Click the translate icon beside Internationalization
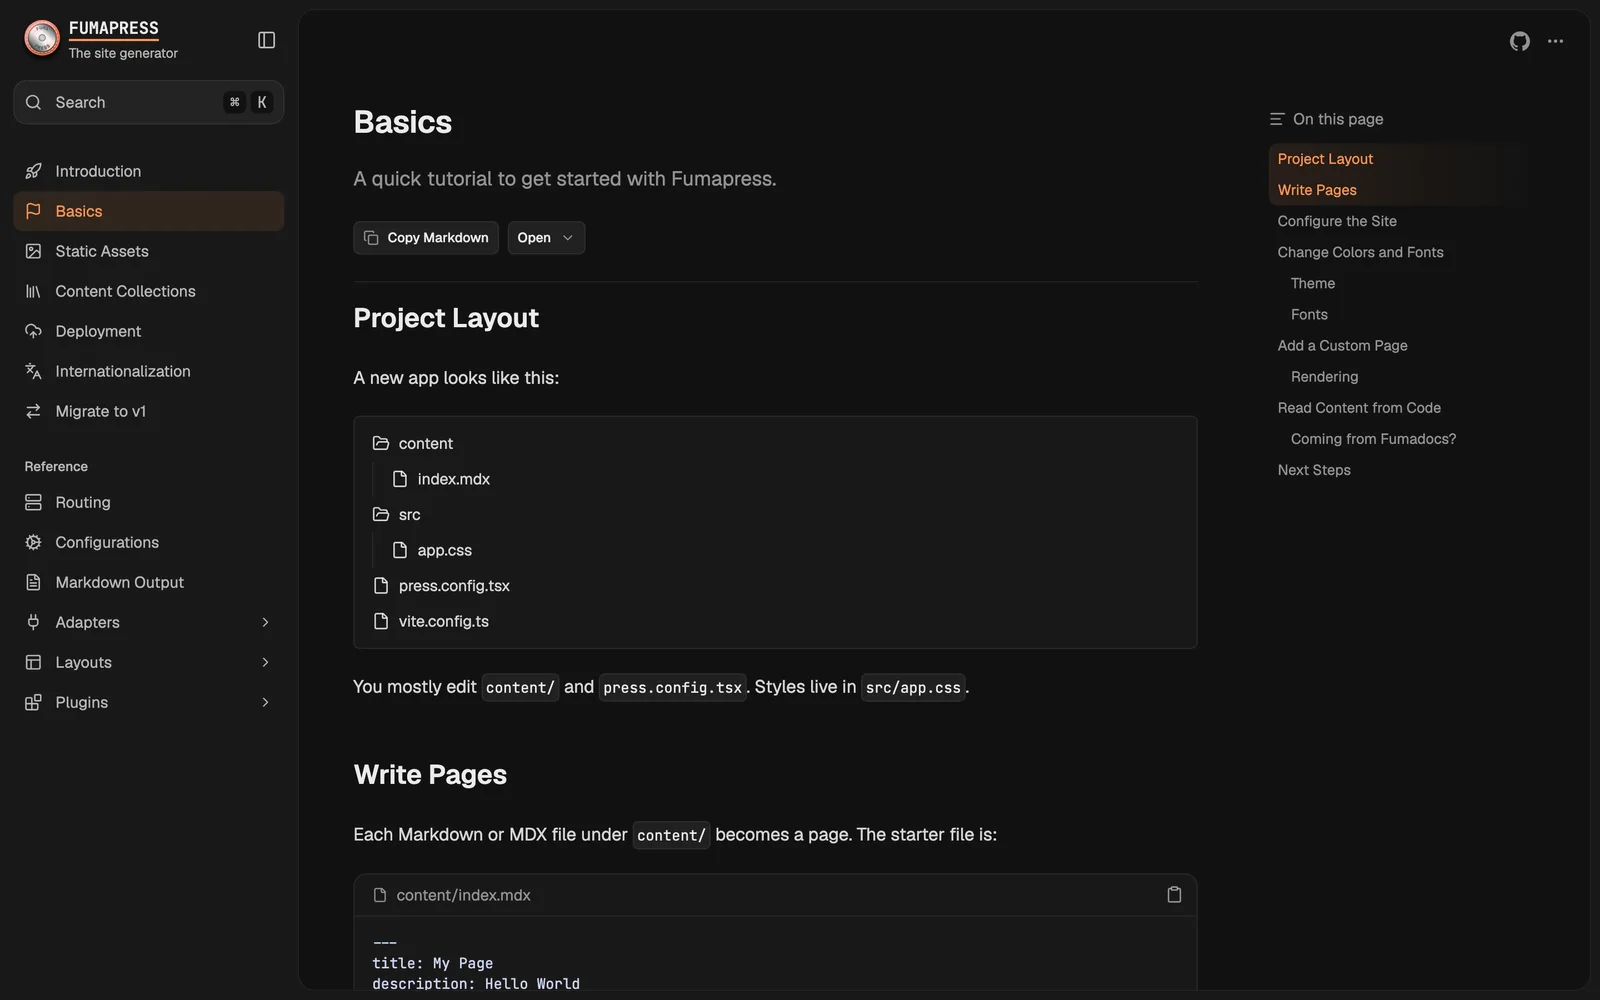The width and height of the screenshot is (1600, 1000). pyautogui.click(x=33, y=371)
